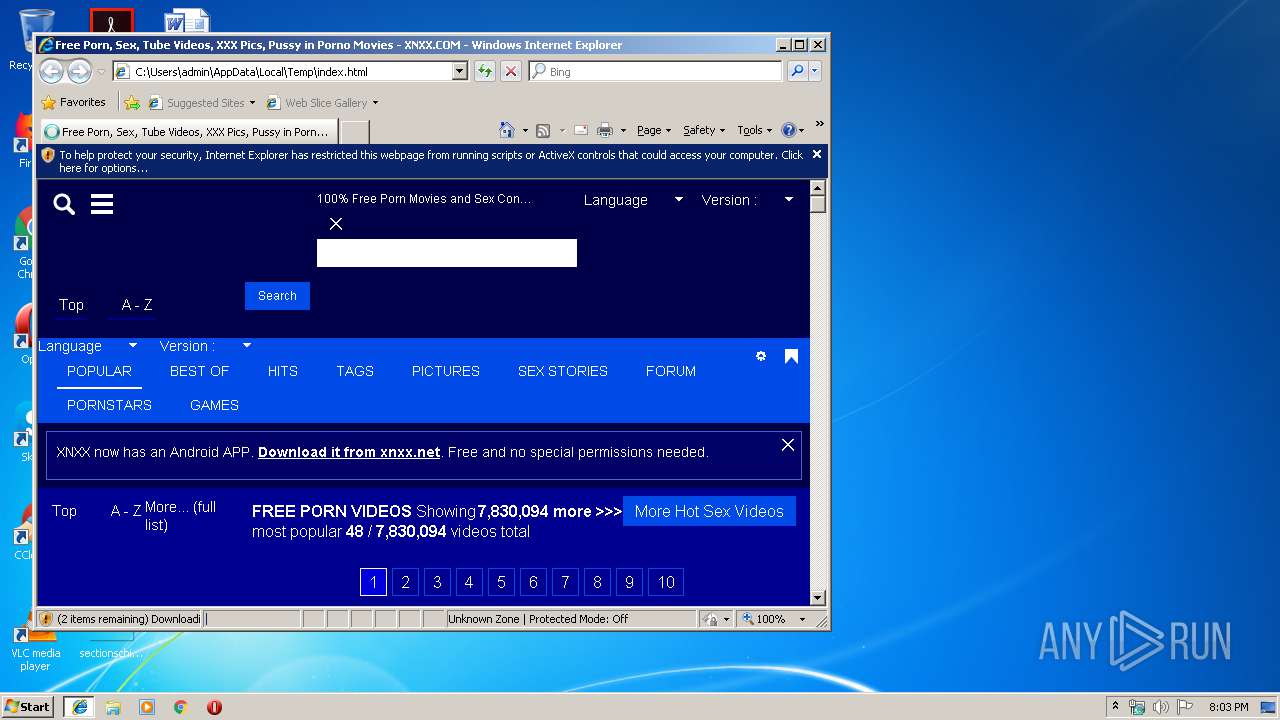
Task: Expand the address bar history dropdown
Action: (x=460, y=72)
